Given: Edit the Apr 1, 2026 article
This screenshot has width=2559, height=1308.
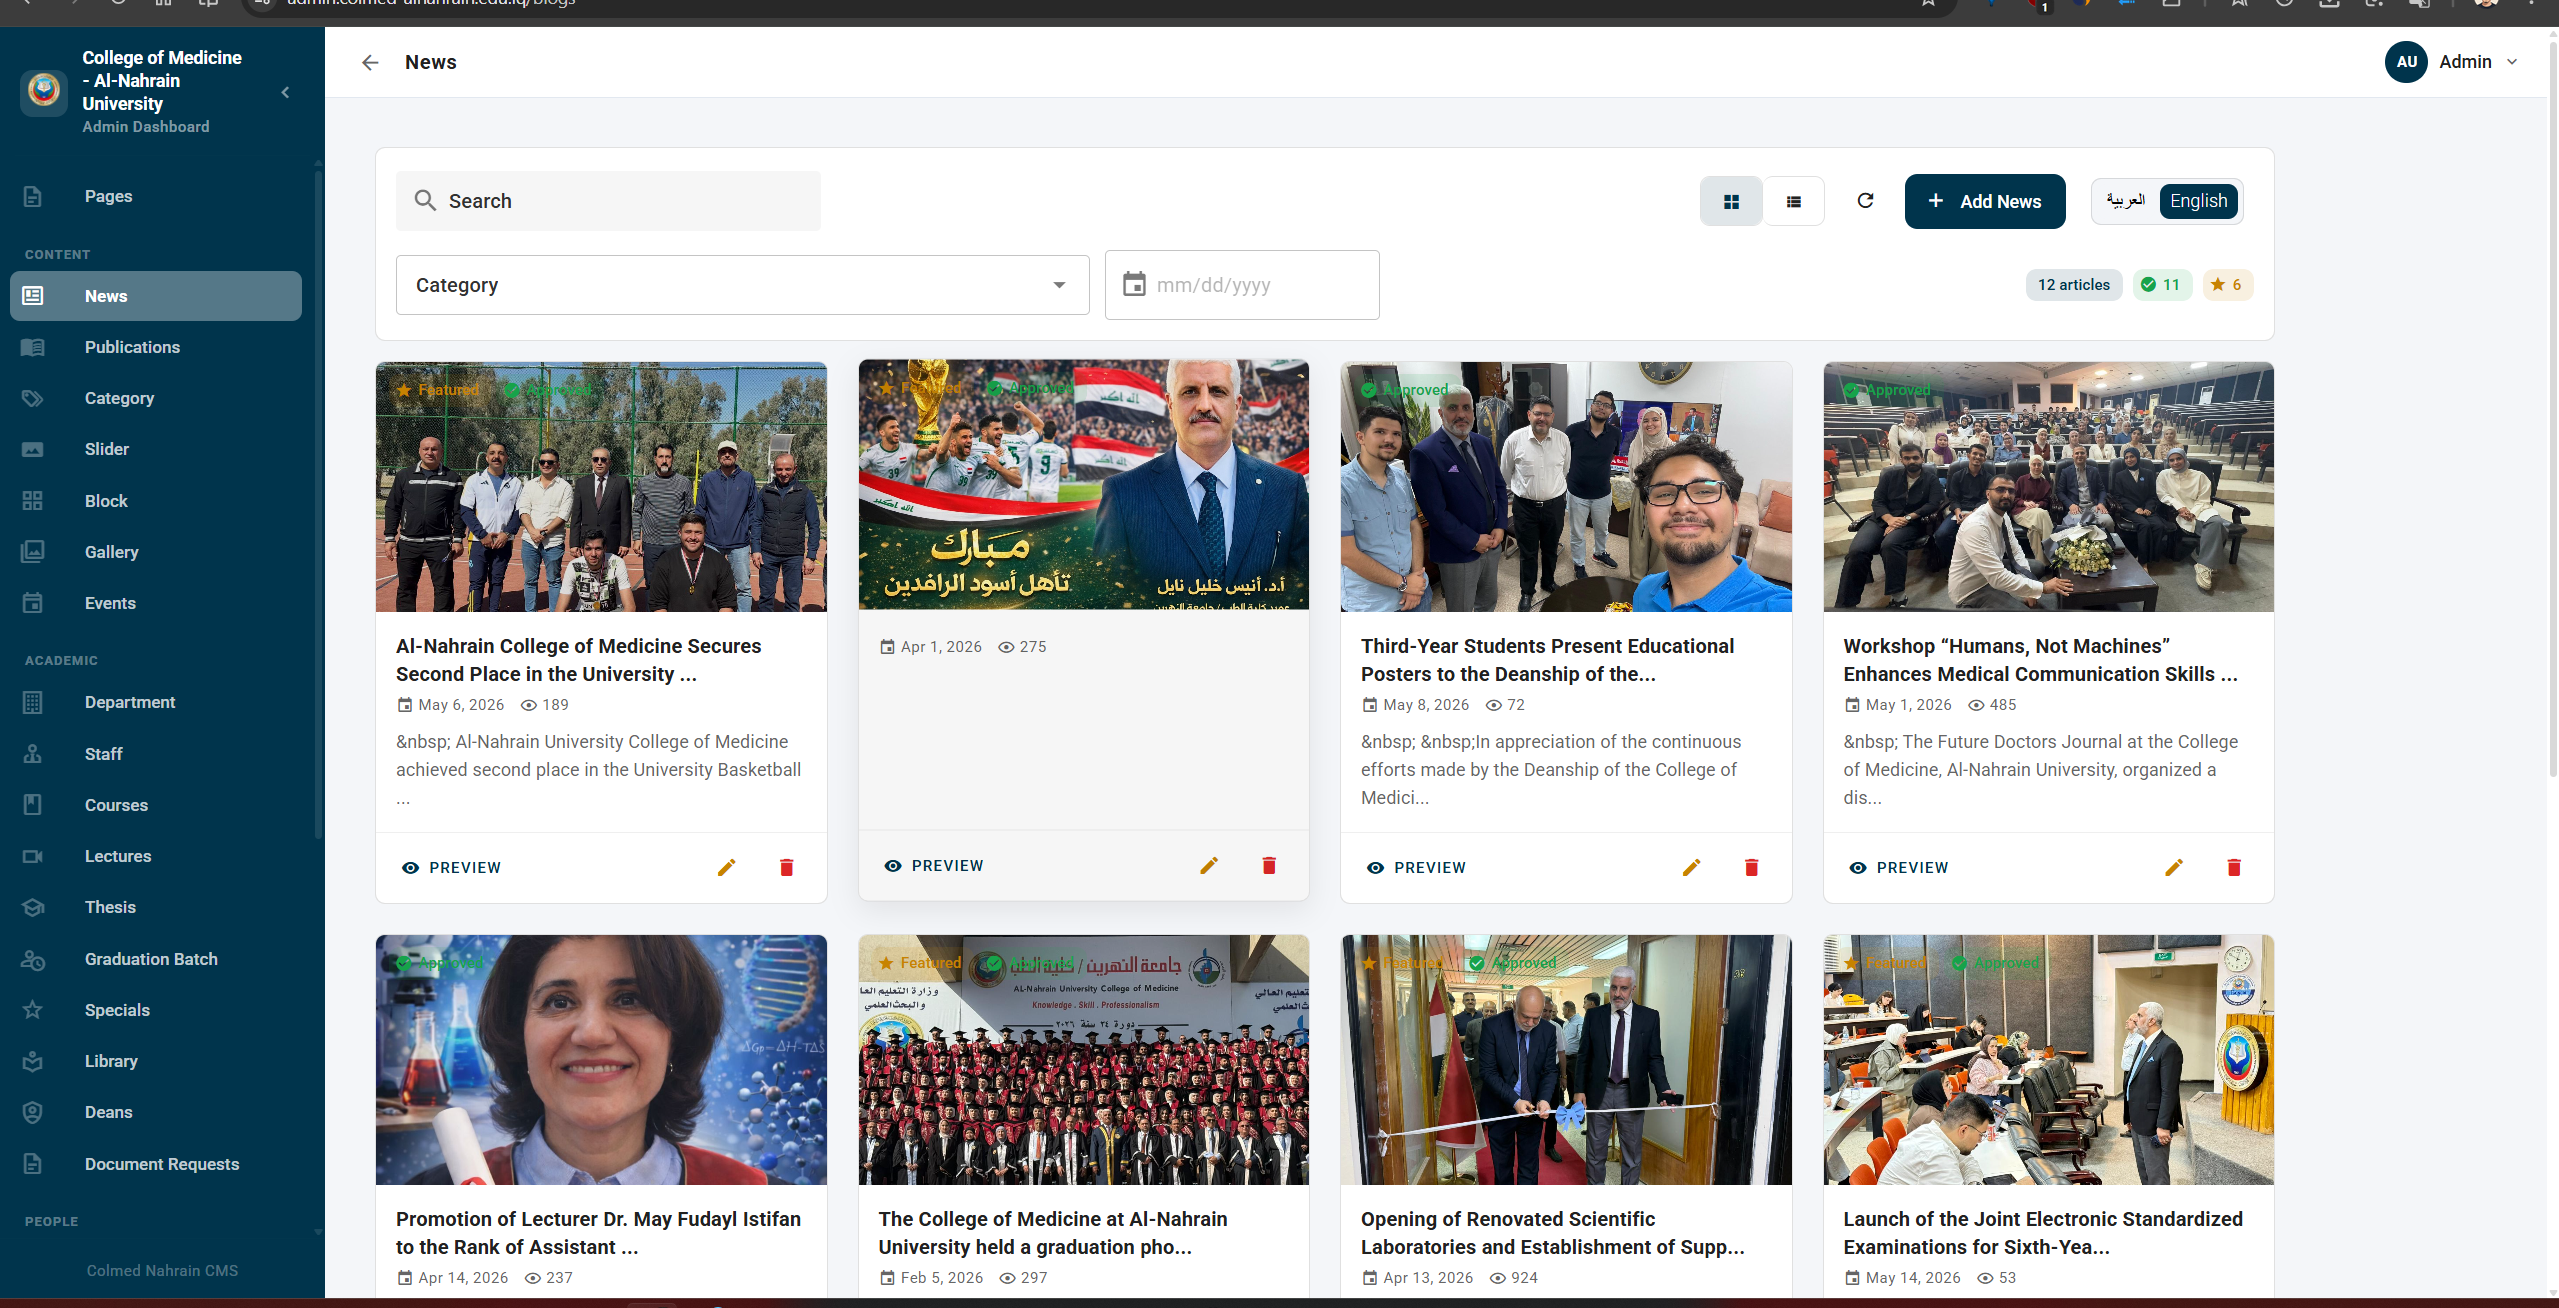Looking at the screenshot, I should pyautogui.click(x=1209, y=866).
